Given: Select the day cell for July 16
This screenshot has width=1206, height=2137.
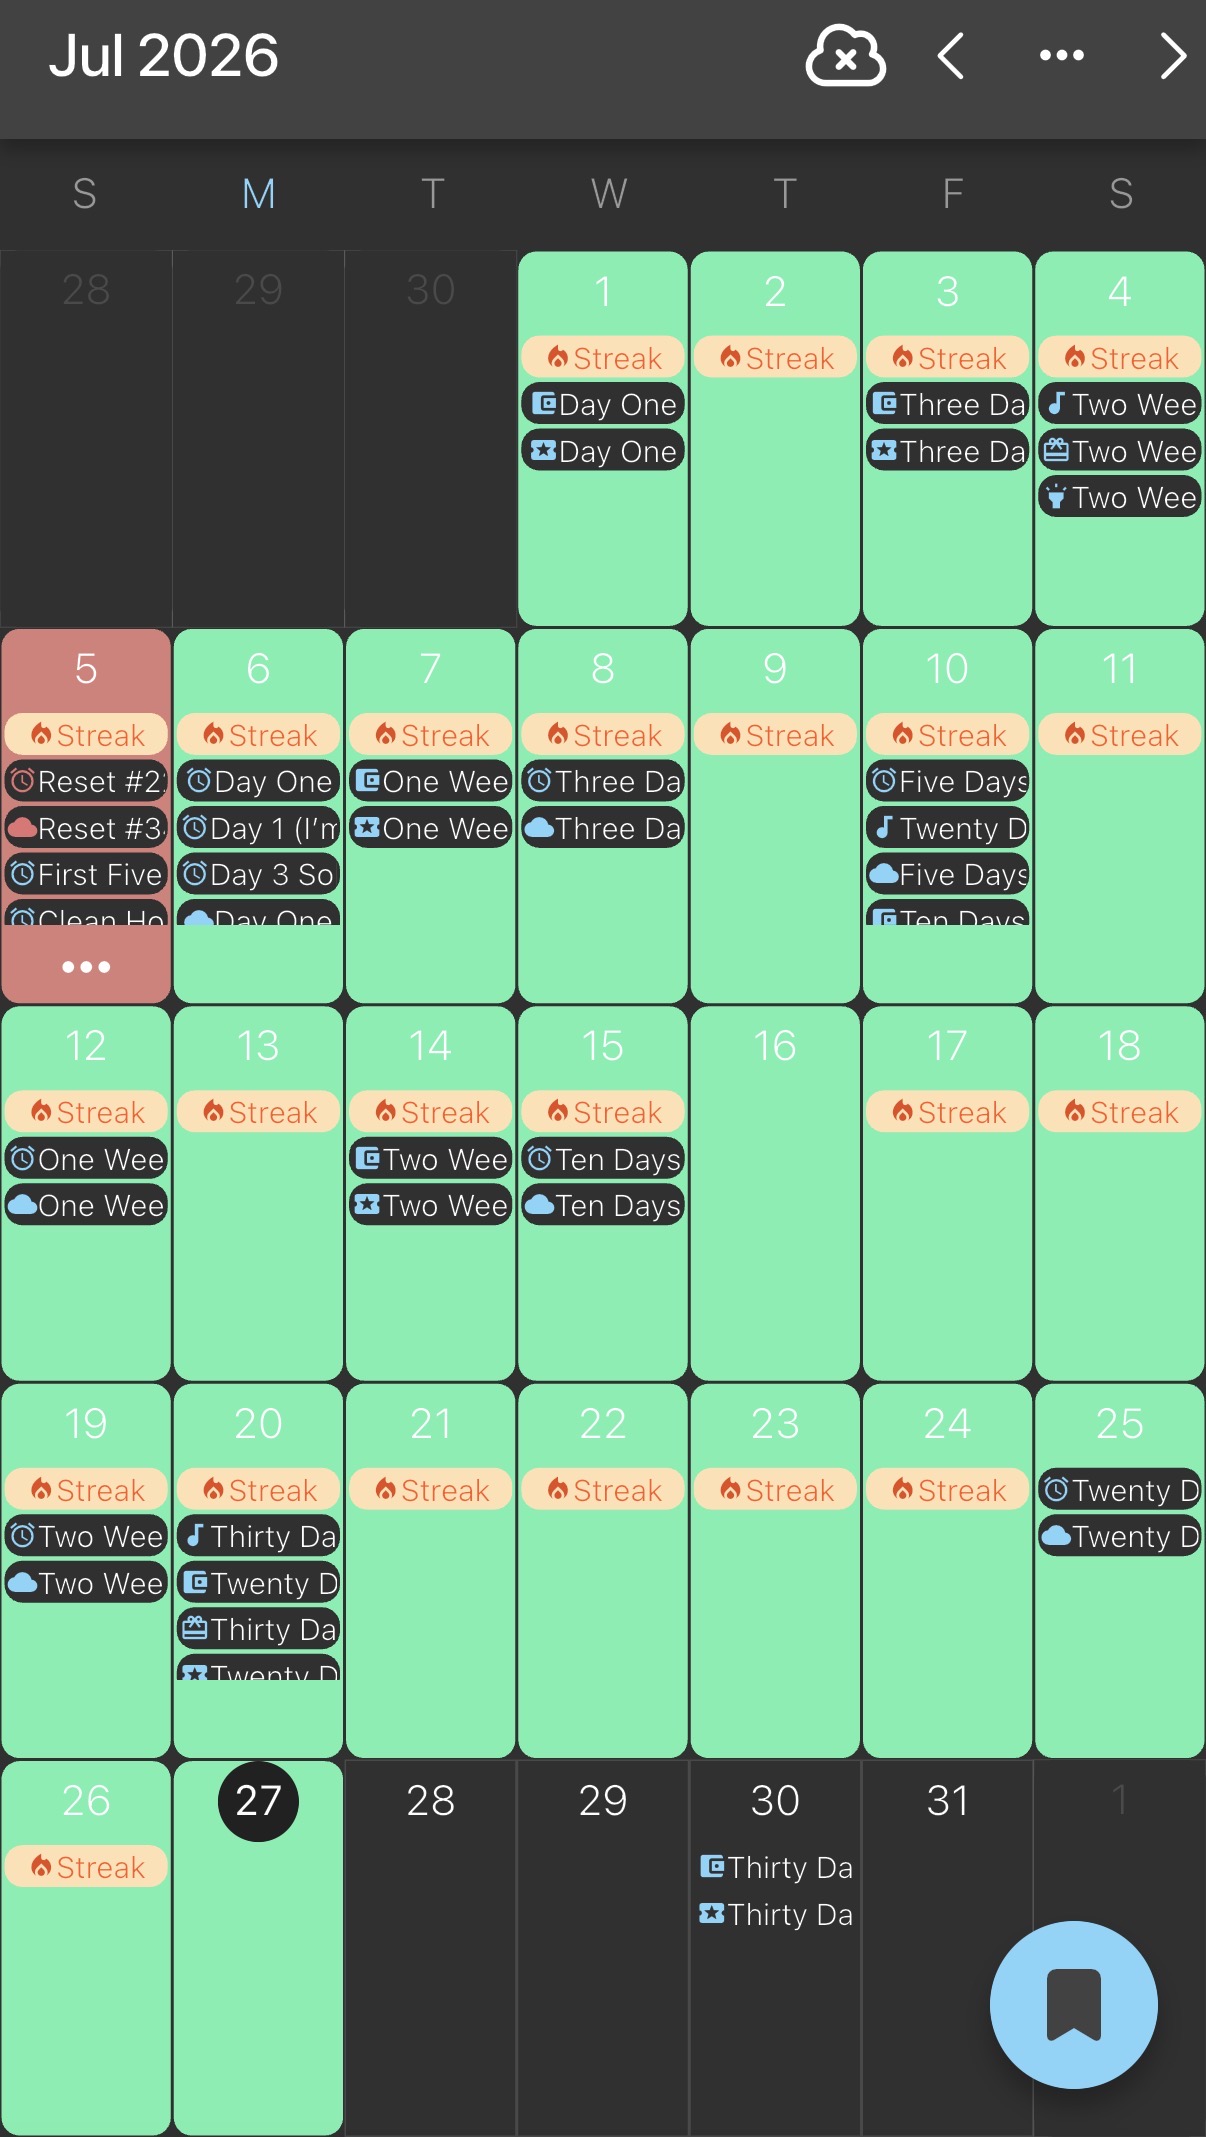Looking at the screenshot, I should [x=775, y=1193].
